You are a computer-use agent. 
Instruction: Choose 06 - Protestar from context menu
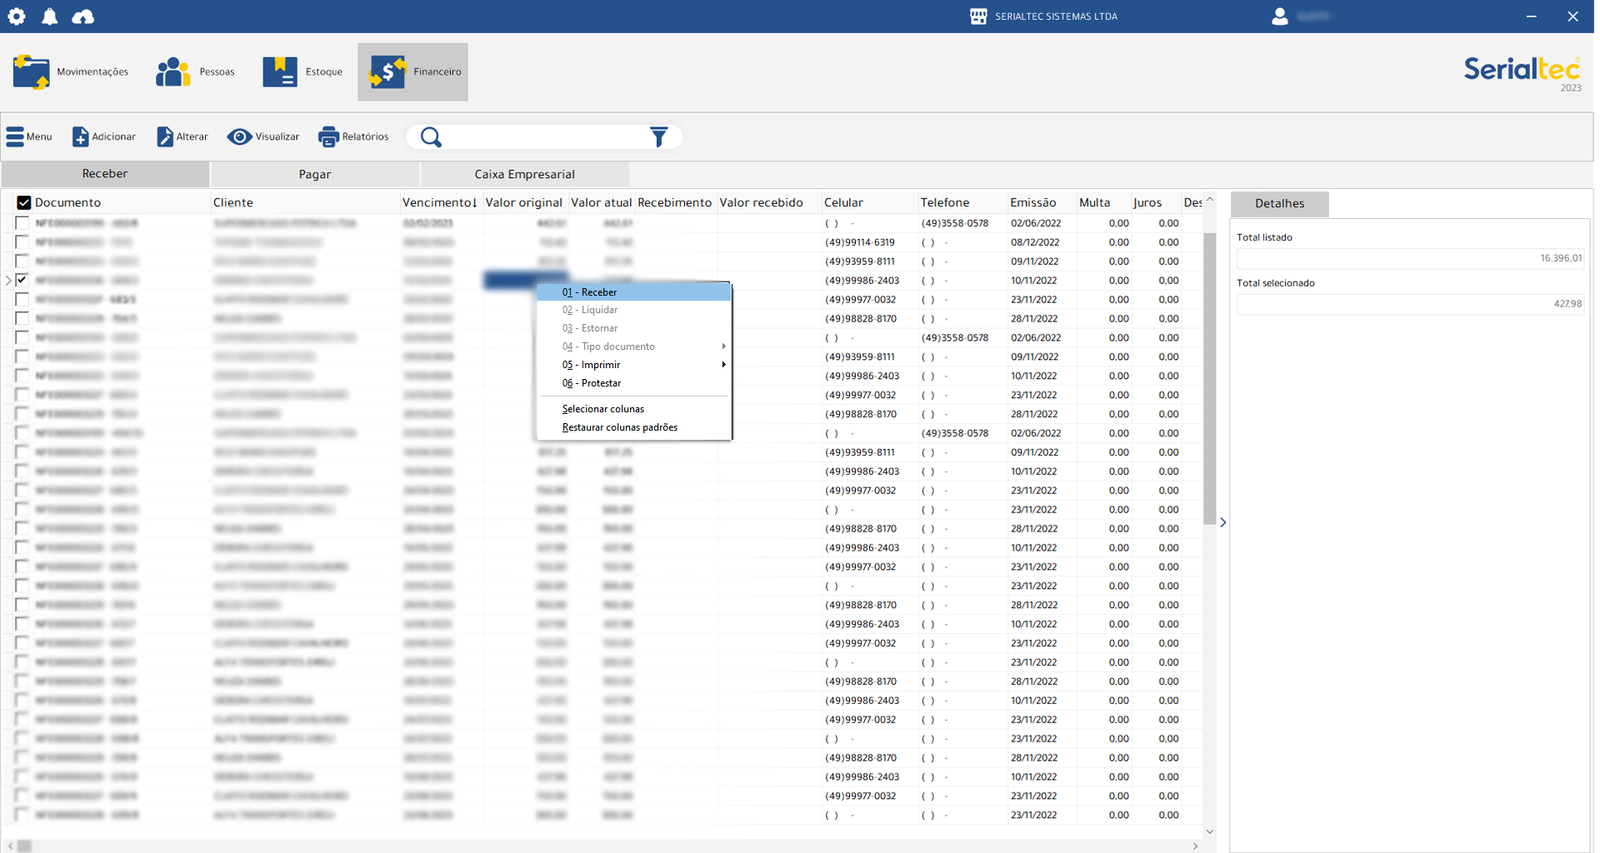click(634, 383)
